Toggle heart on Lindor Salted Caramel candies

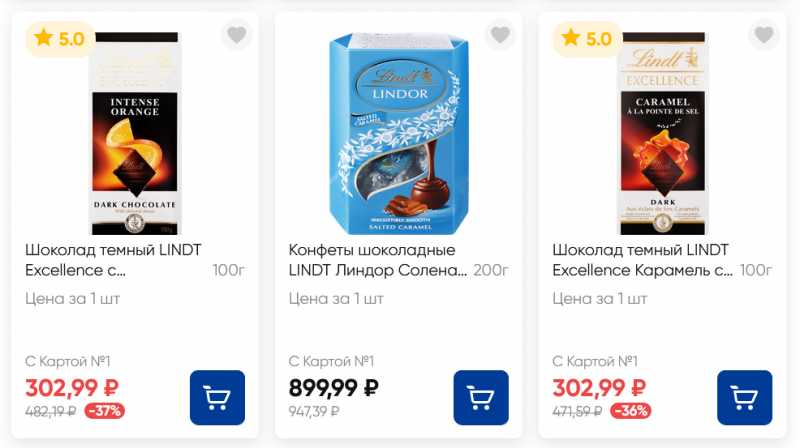tap(500, 36)
